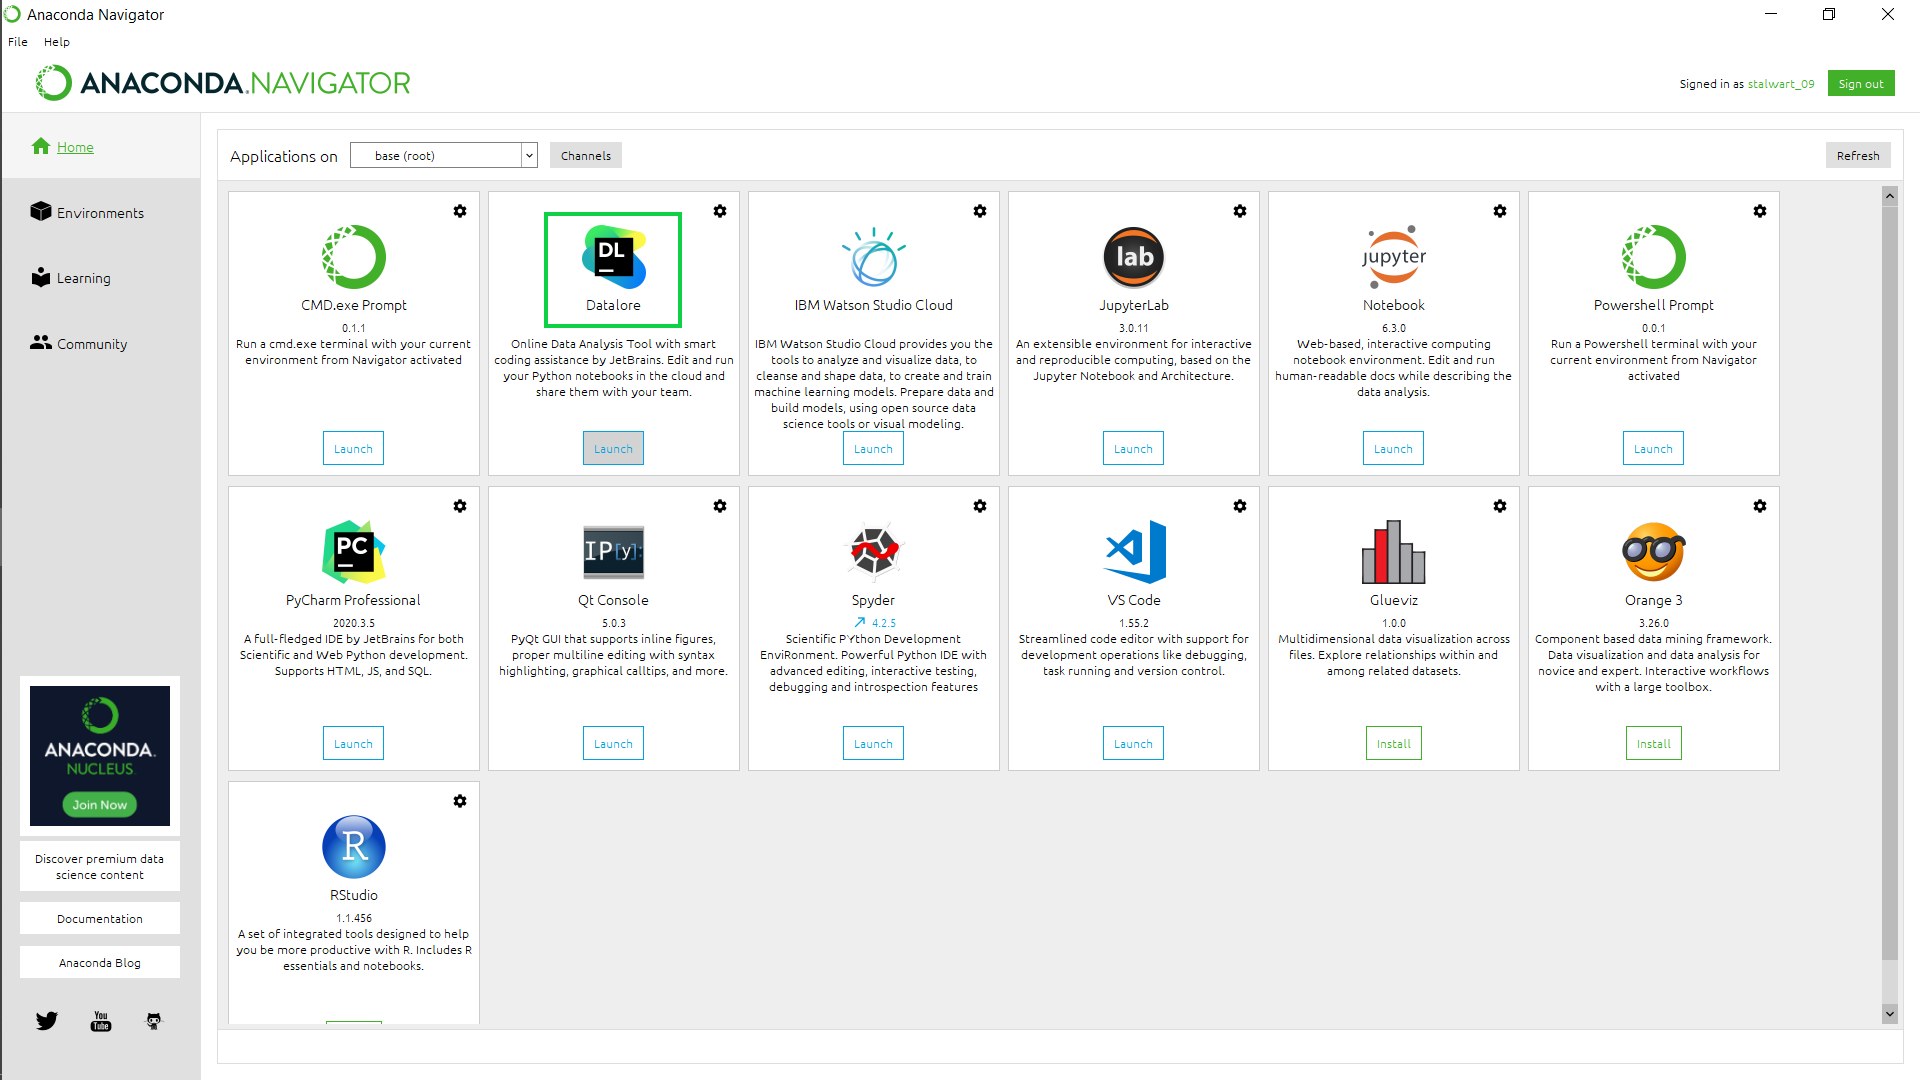Screen dimensions: 1920x1080
Task: Launch Jupyter Notebook
Action: [x=1393, y=448]
